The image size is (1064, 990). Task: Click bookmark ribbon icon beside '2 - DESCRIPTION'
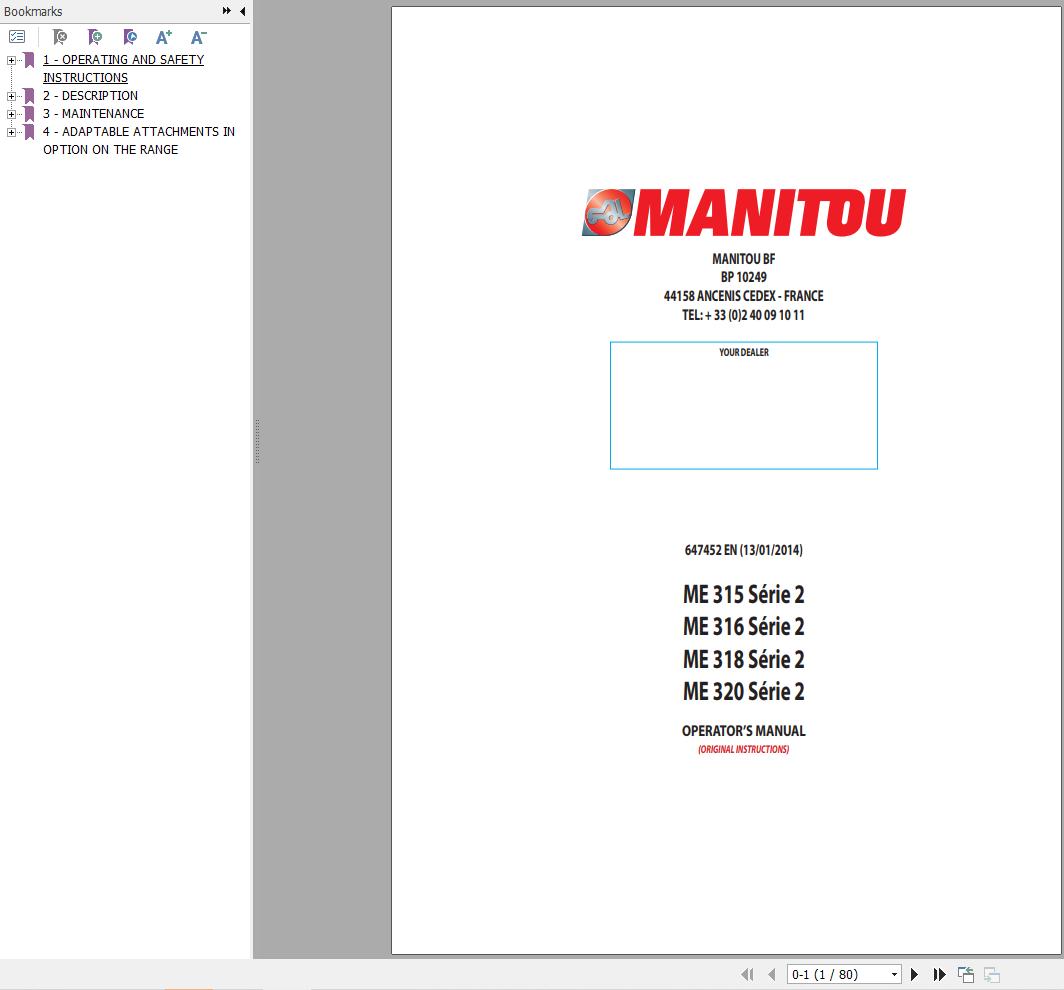28,96
